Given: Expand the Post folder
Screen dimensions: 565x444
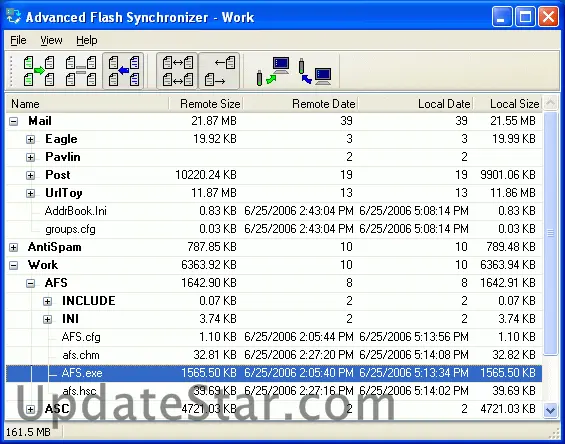Looking at the screenshot, I should 30,176.
